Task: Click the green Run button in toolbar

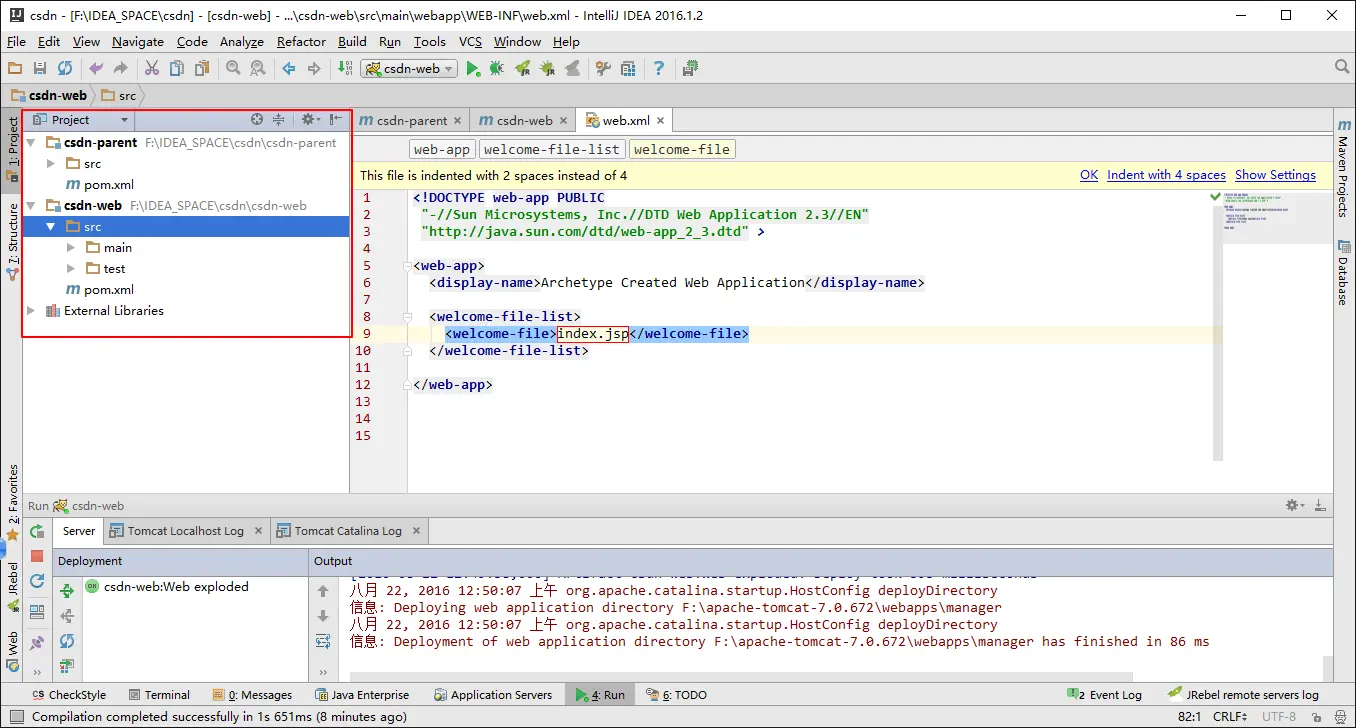Action: 473,69
